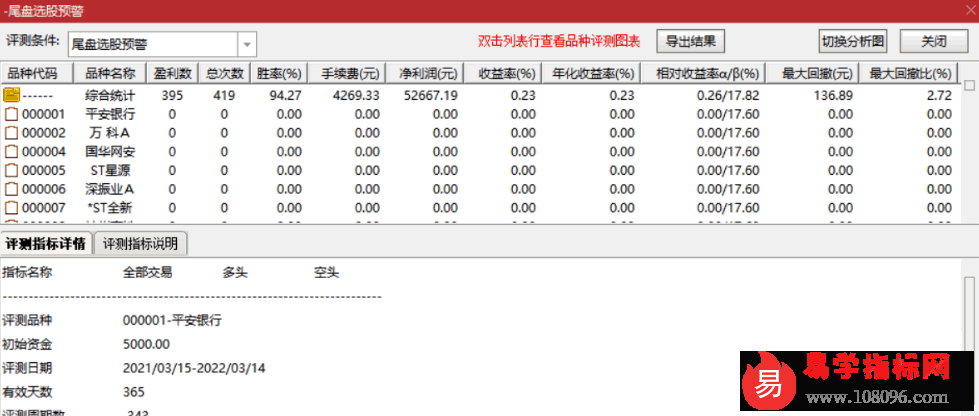This screenshot has height=416, width=979.
Task: Select the 综合统计 summary row name
Action: point(110,95)
